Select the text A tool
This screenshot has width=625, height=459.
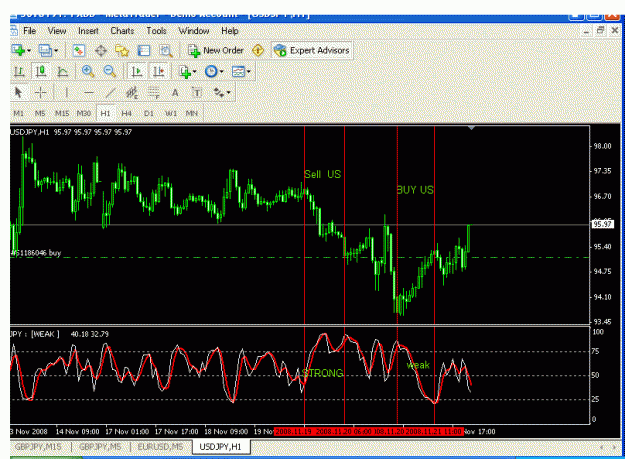[x=175, y=92]
